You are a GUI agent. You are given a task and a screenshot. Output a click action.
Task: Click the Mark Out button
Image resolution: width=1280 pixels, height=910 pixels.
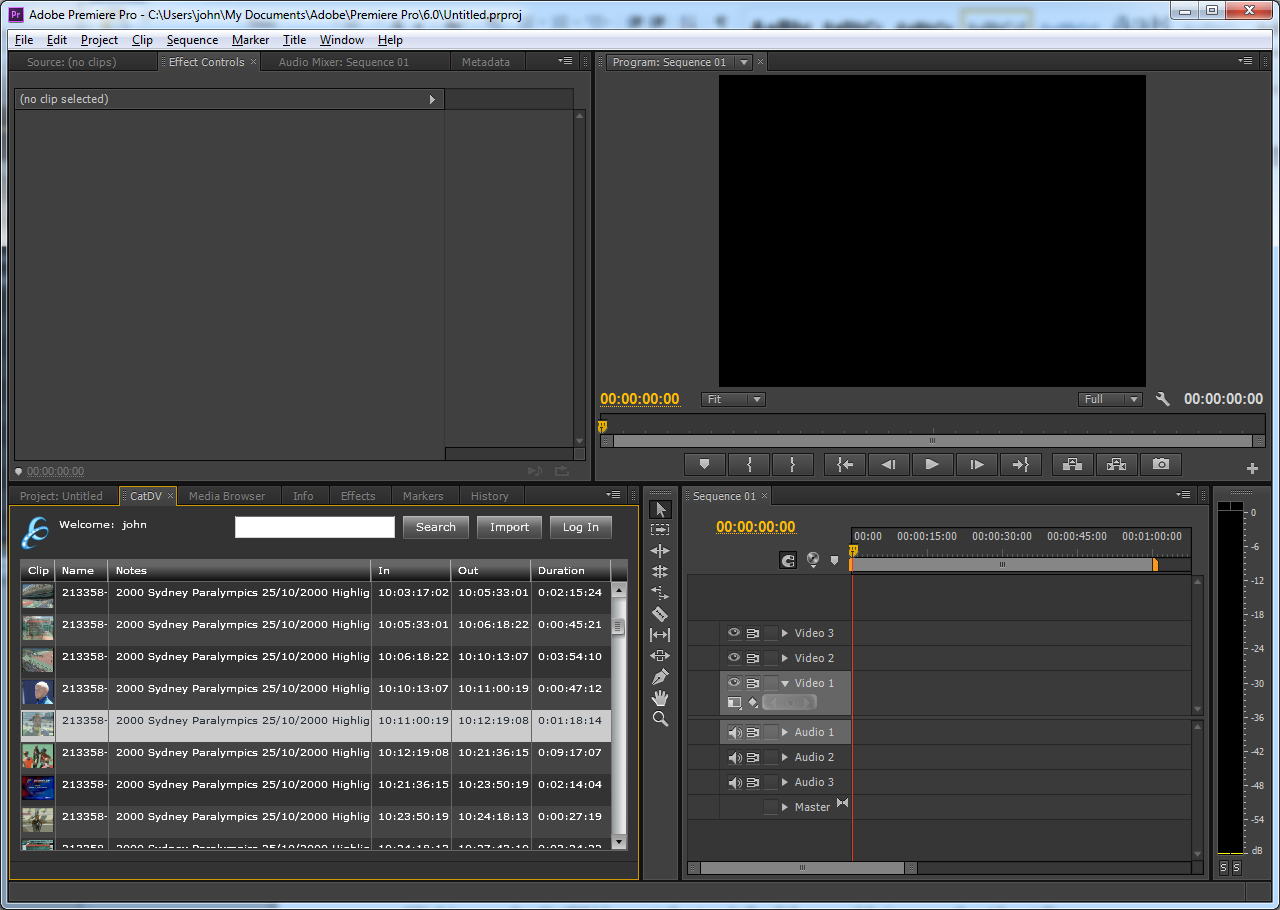tap(793, 464)
